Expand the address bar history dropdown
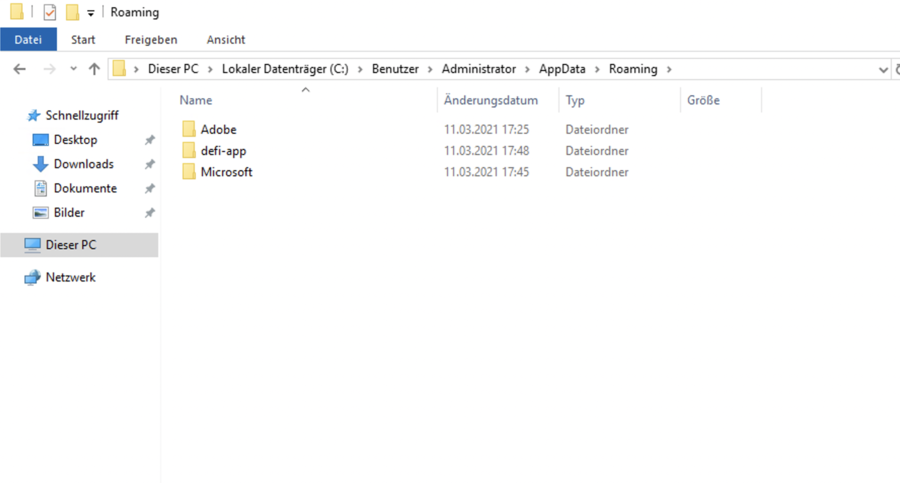 883,69
